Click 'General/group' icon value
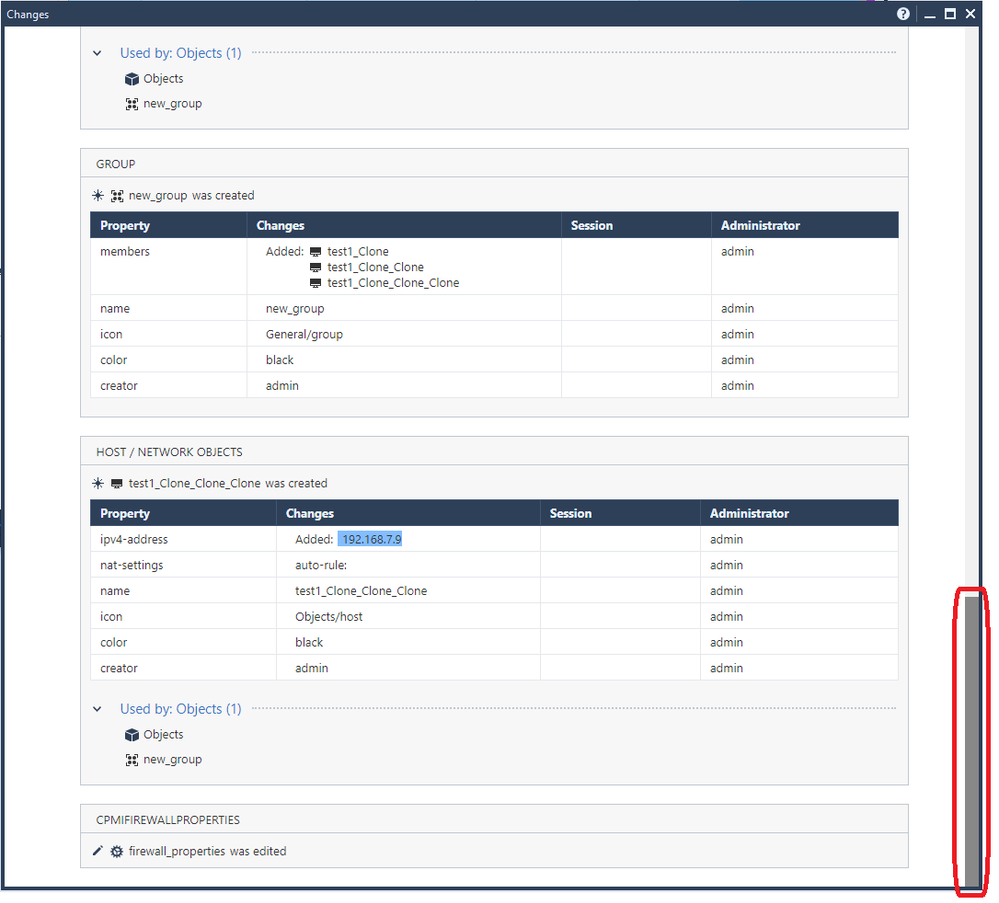 305,335
